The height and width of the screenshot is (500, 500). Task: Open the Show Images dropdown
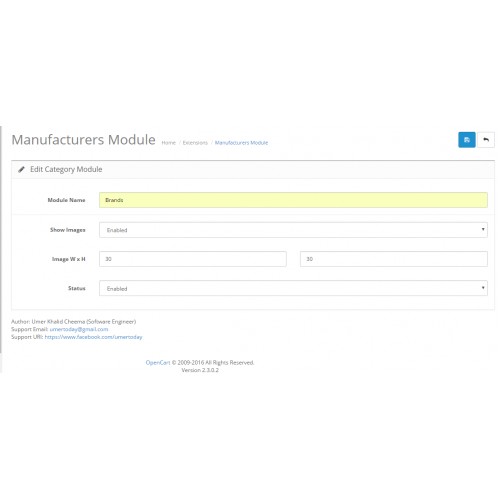coord(293,230)
